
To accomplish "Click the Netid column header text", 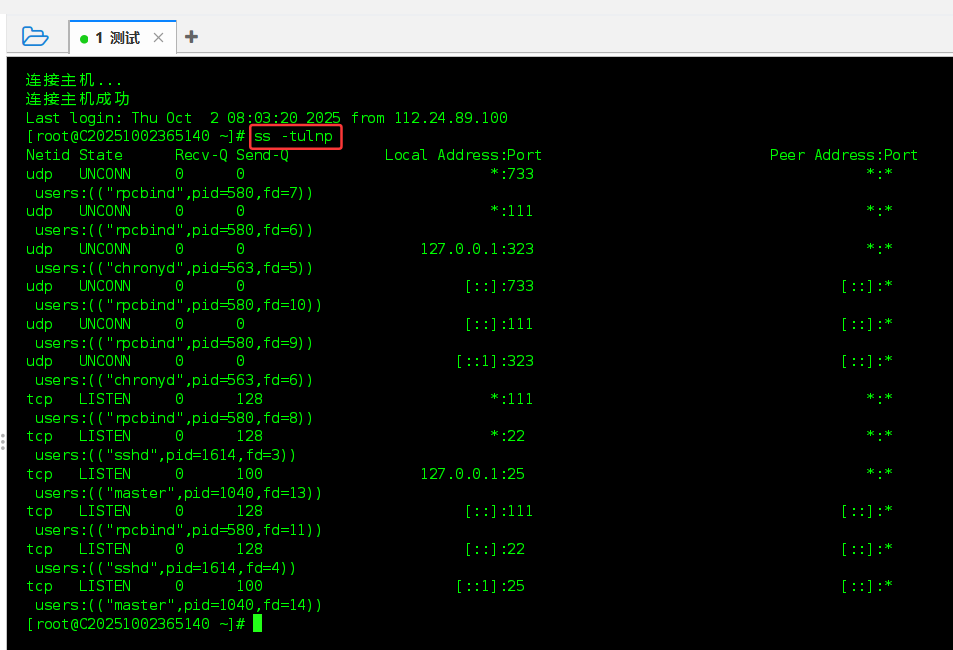I will (x=48, y=155).
